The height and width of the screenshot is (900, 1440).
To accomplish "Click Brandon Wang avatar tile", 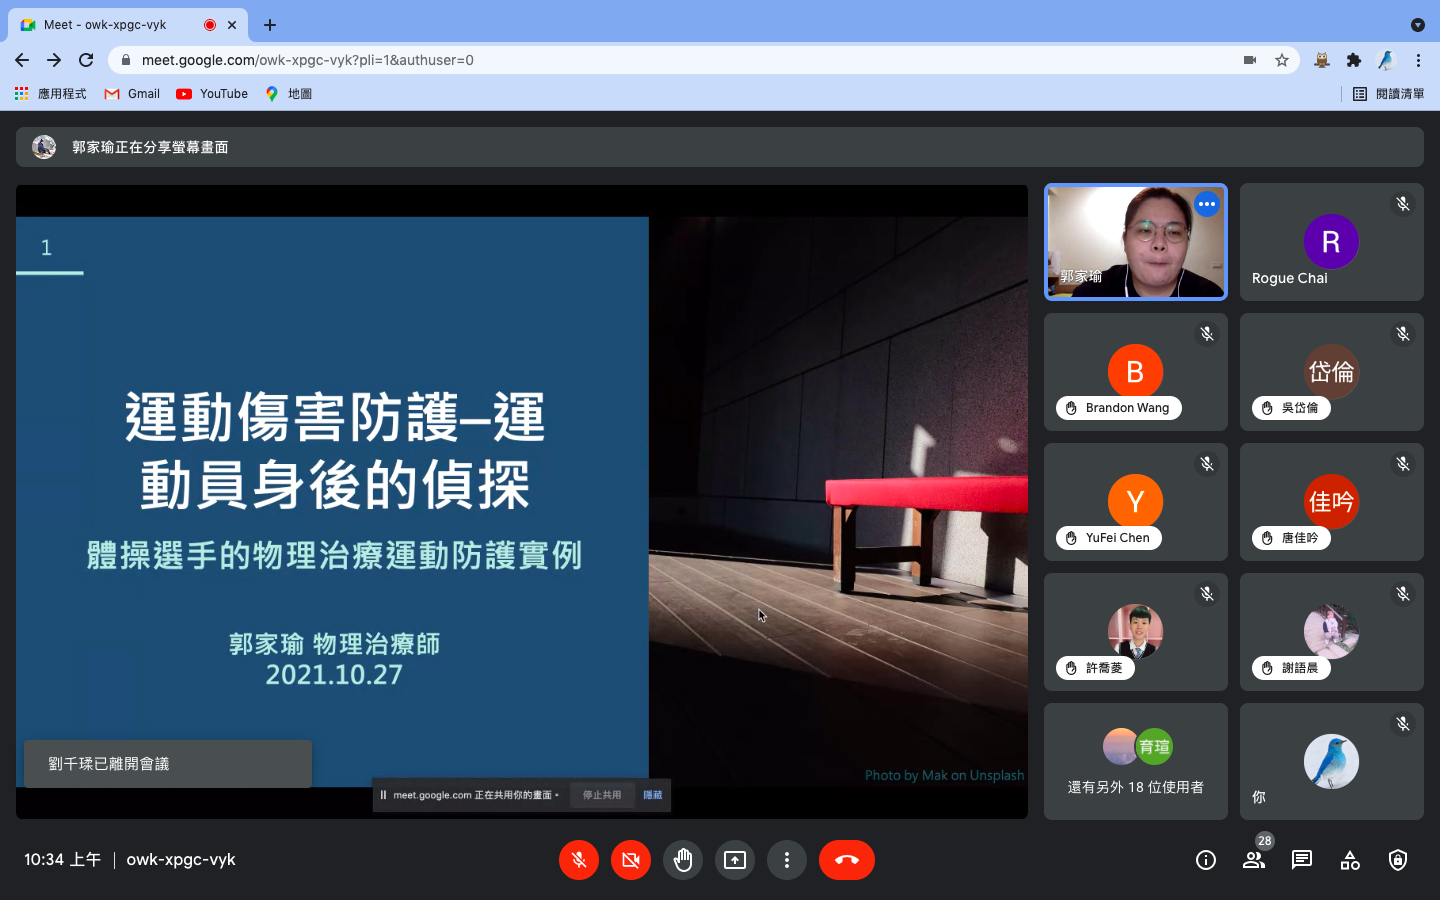I will pyautogui.click(x=1136, y=372).
